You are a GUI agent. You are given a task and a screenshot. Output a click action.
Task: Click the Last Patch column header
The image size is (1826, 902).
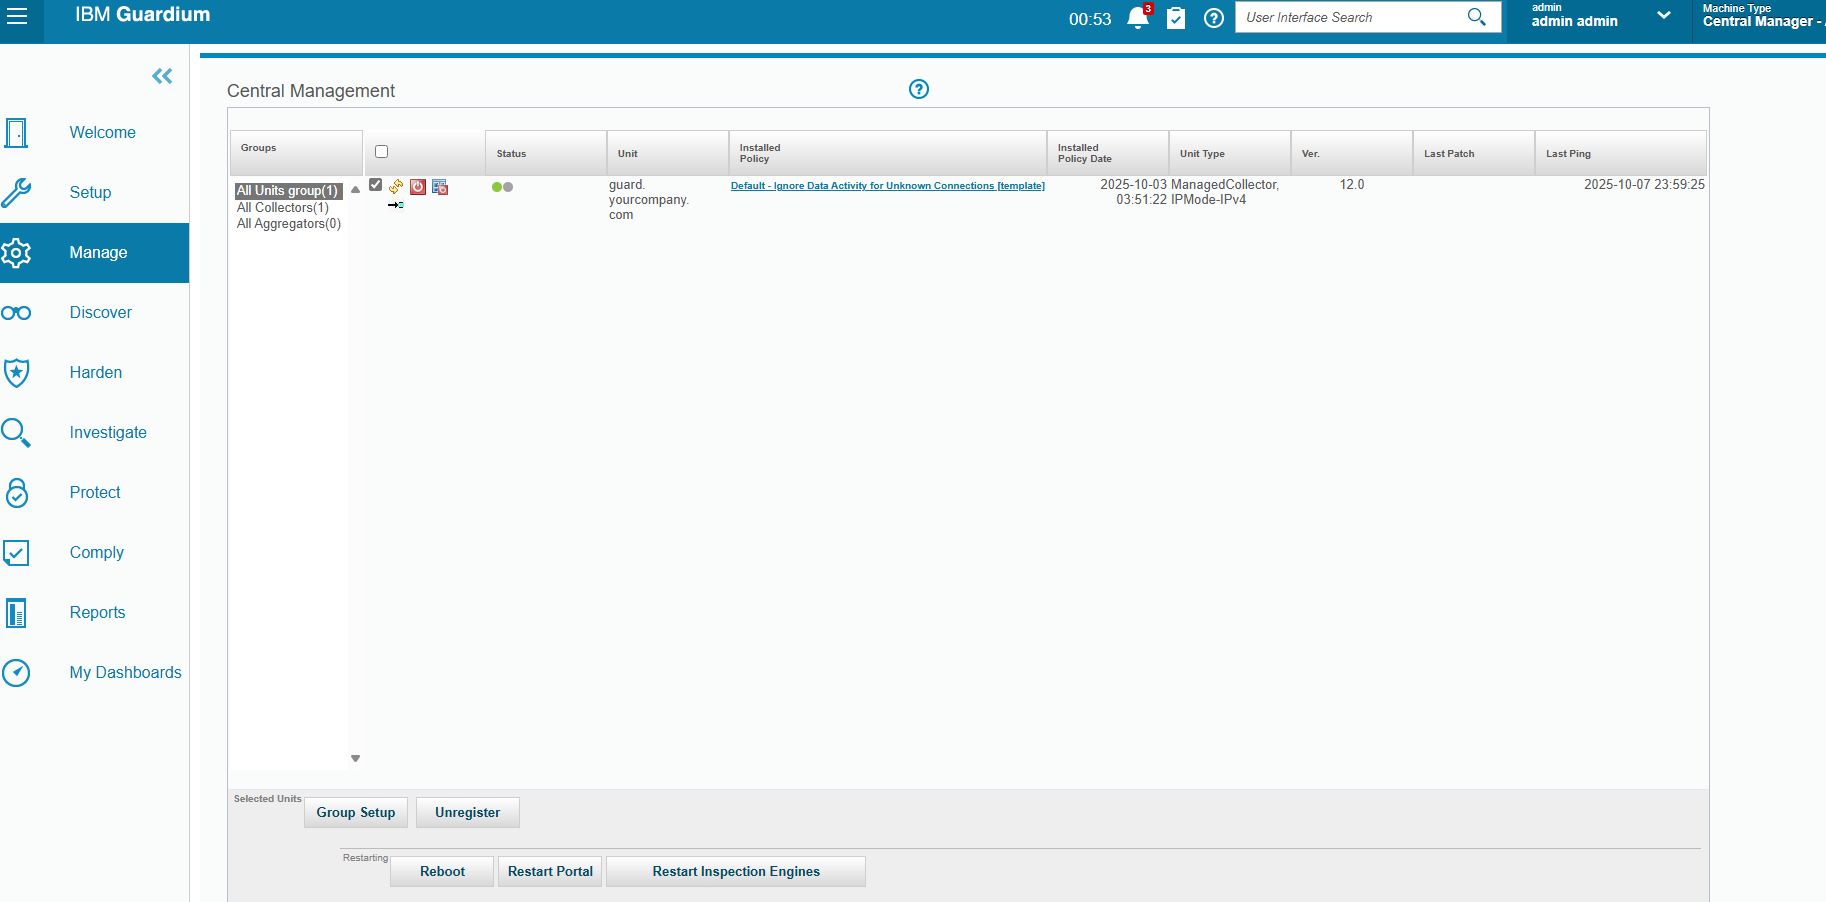click(x=1474, y=153)
